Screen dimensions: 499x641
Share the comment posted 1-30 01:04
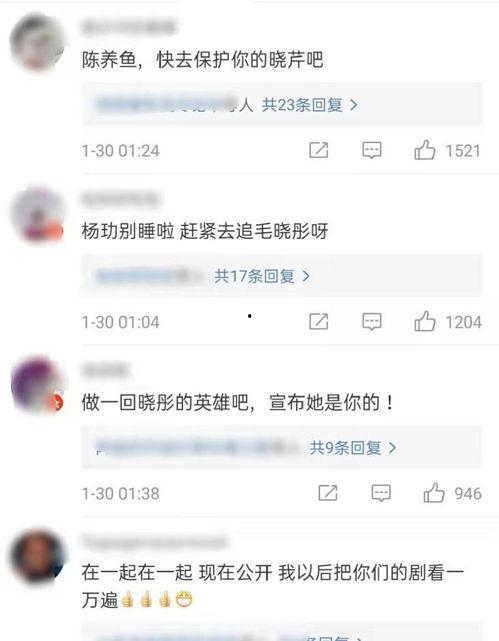(x=318, y=321)
